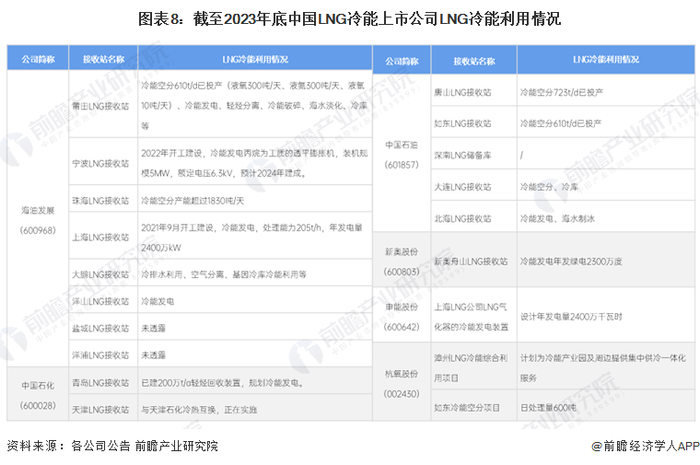Select text starting '2022年开工建设，冷能发电丙烷为工质'

pos(254,163)
